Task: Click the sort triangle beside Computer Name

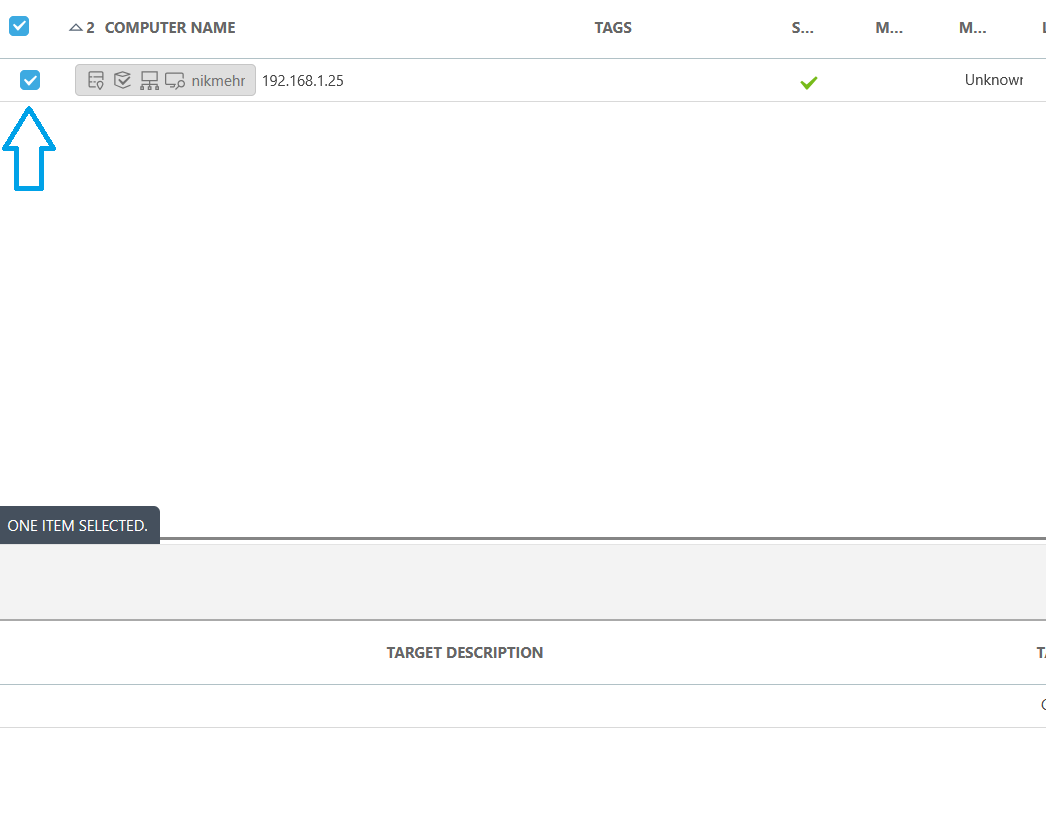Action: (x=75, y=28)
